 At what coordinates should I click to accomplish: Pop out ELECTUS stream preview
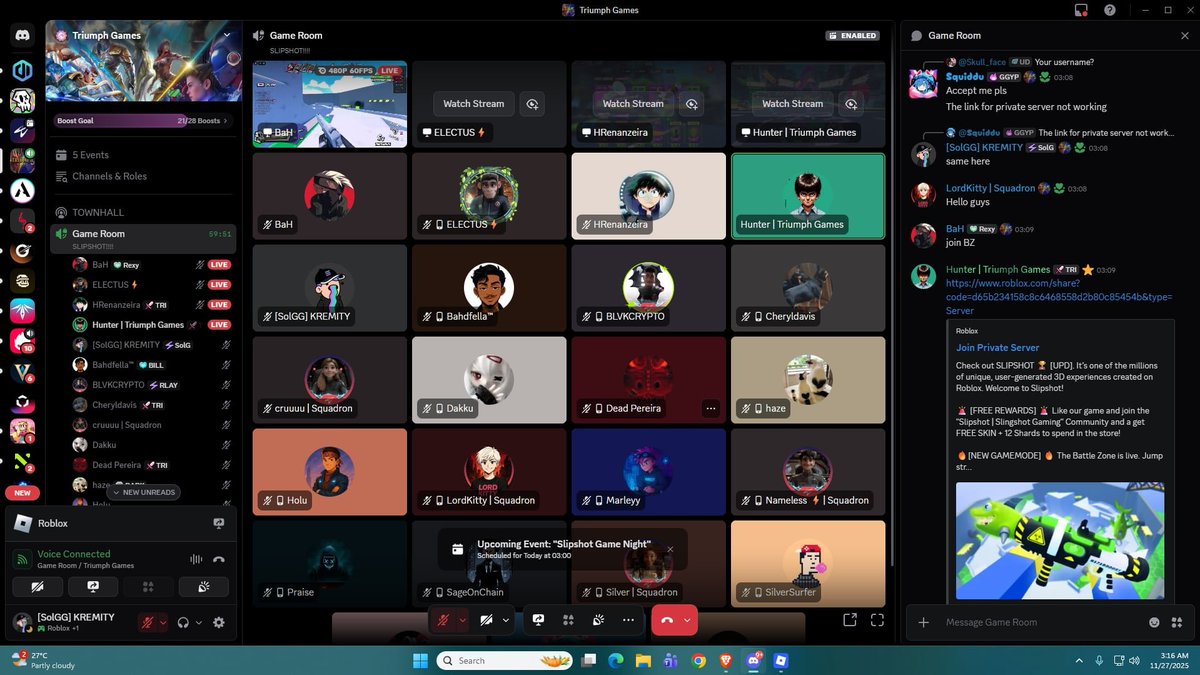pyautogui.click(x=532, y=103)
